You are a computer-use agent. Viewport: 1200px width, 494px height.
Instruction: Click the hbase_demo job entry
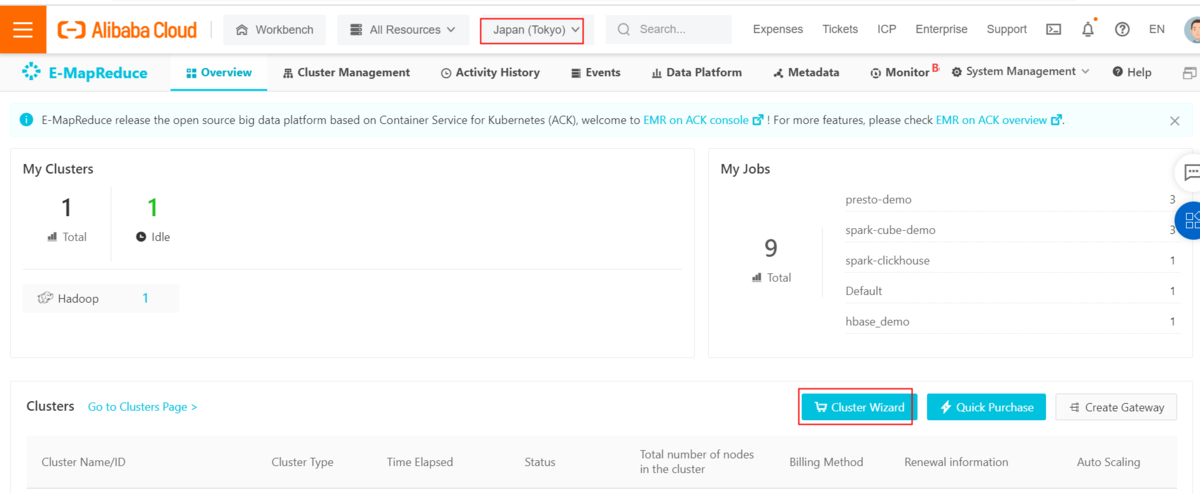pos(878,322)
